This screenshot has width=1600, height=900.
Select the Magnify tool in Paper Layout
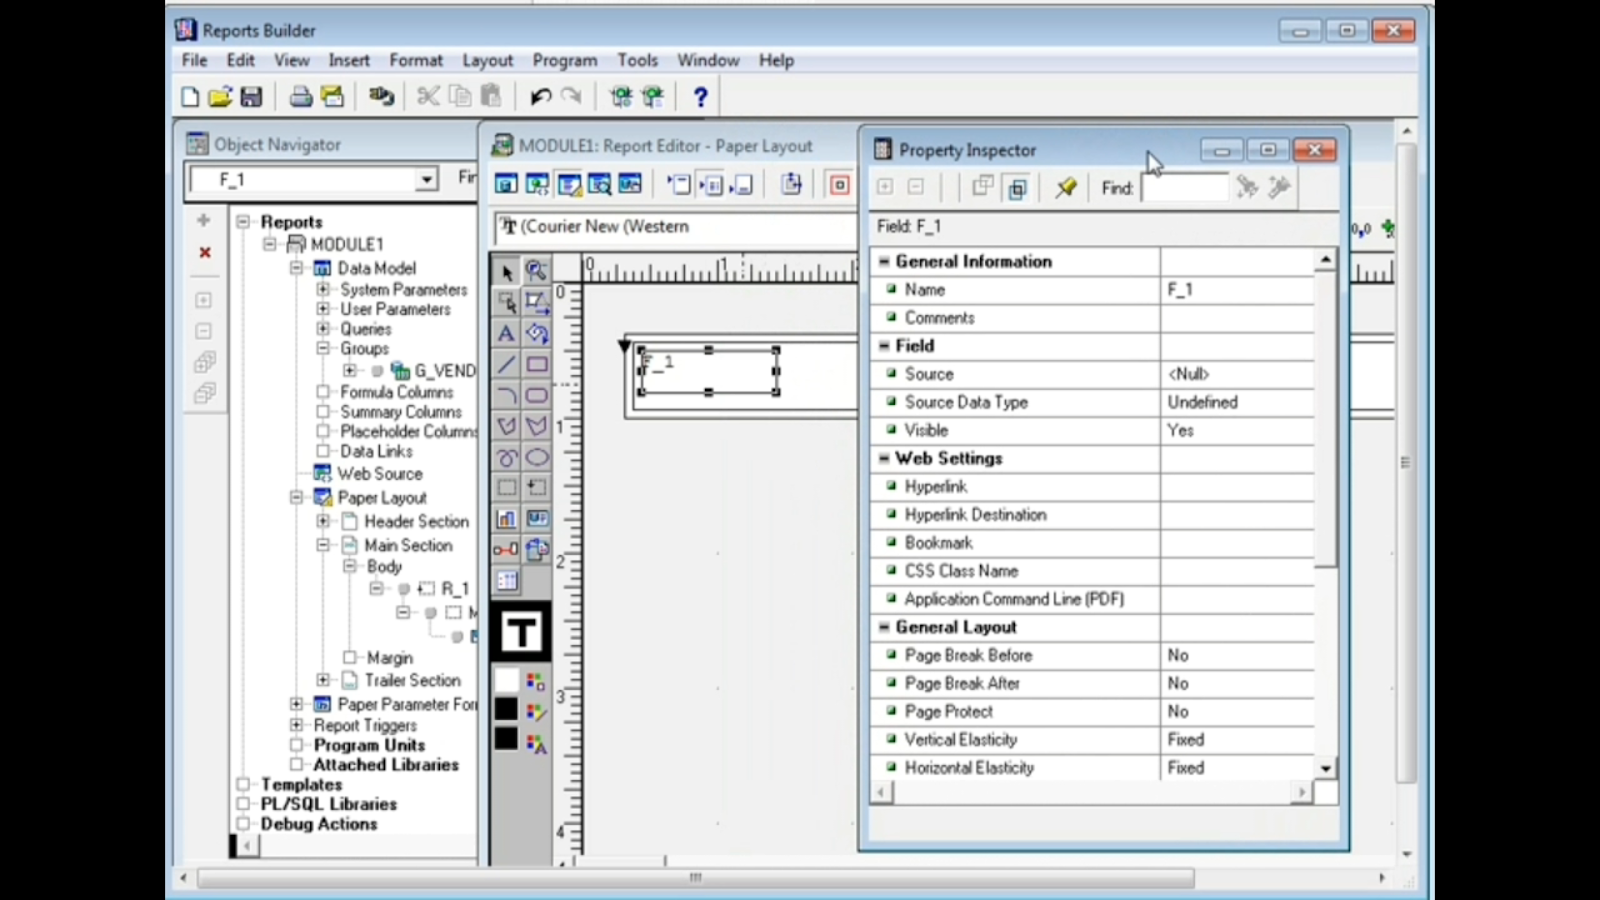537,271
